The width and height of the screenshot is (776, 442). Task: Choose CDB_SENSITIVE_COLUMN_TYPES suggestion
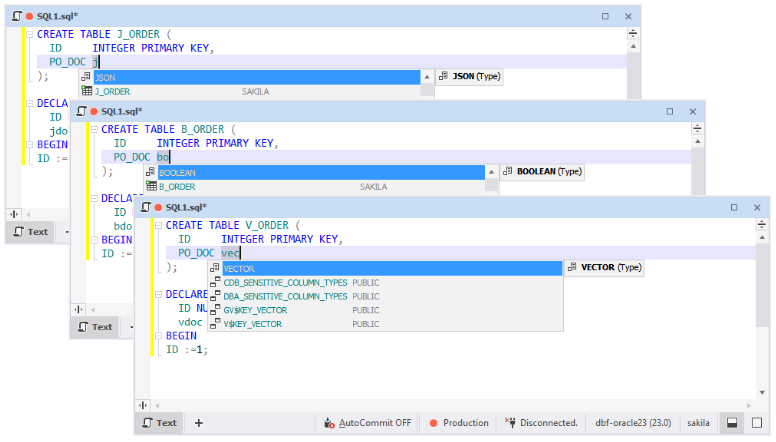tap(285, 282)
